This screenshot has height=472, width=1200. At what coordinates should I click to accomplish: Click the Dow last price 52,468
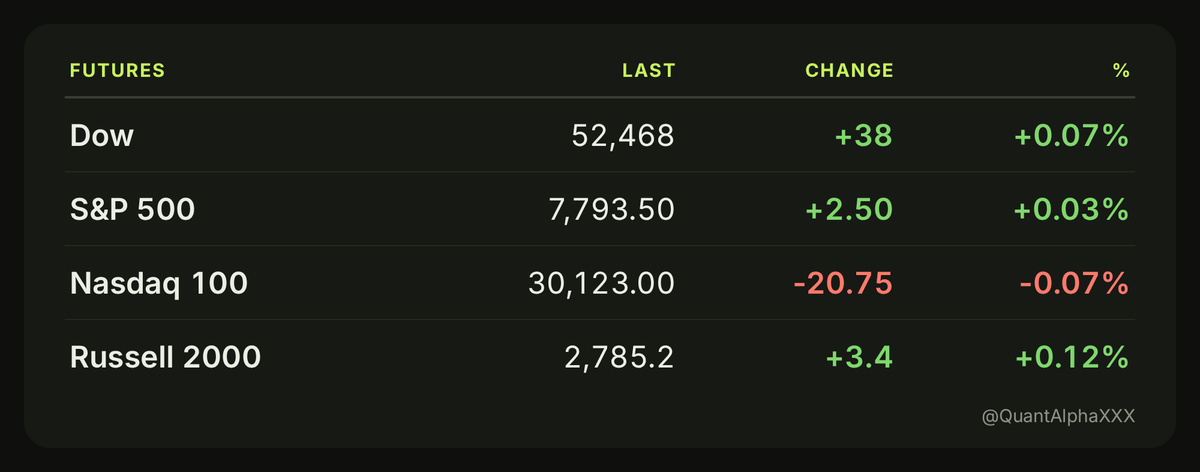point(621,136)
